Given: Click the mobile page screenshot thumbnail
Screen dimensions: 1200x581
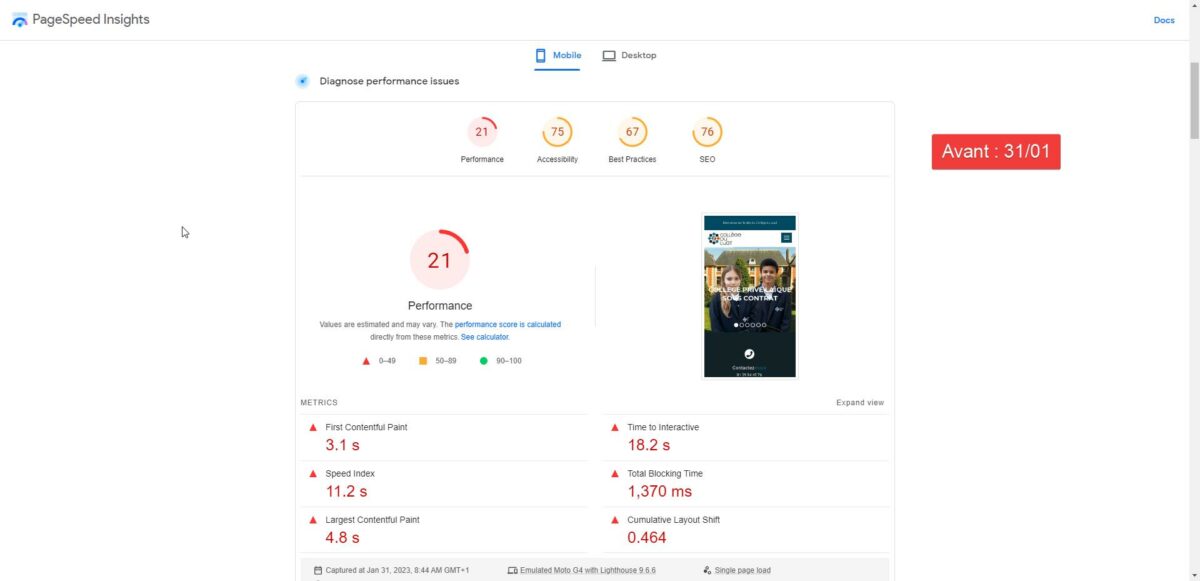Looking at the screenshot, I should [x=749, y=296].
